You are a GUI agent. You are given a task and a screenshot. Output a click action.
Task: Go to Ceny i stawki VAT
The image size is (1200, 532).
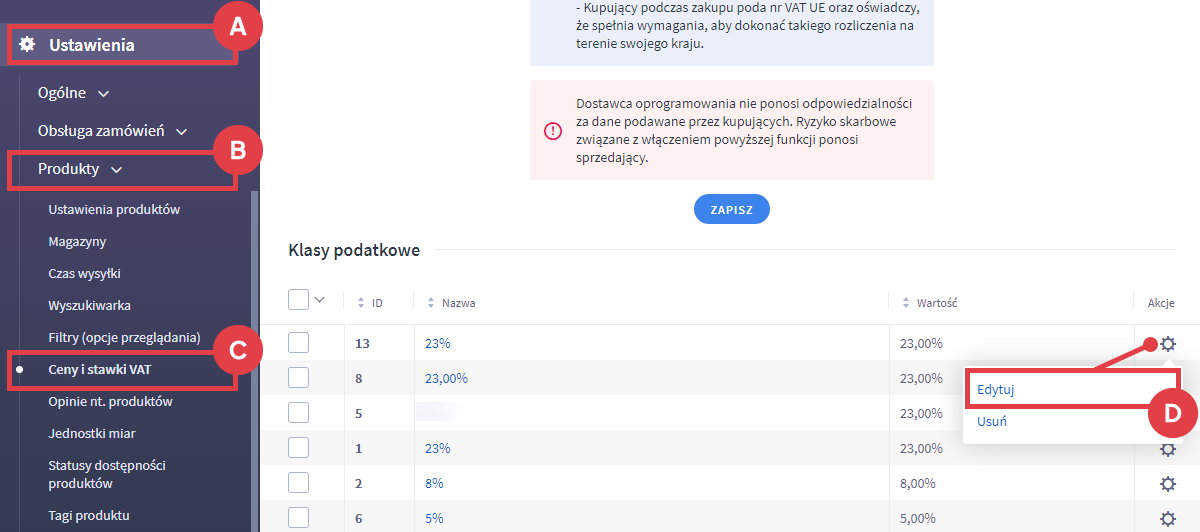point(100,370)
